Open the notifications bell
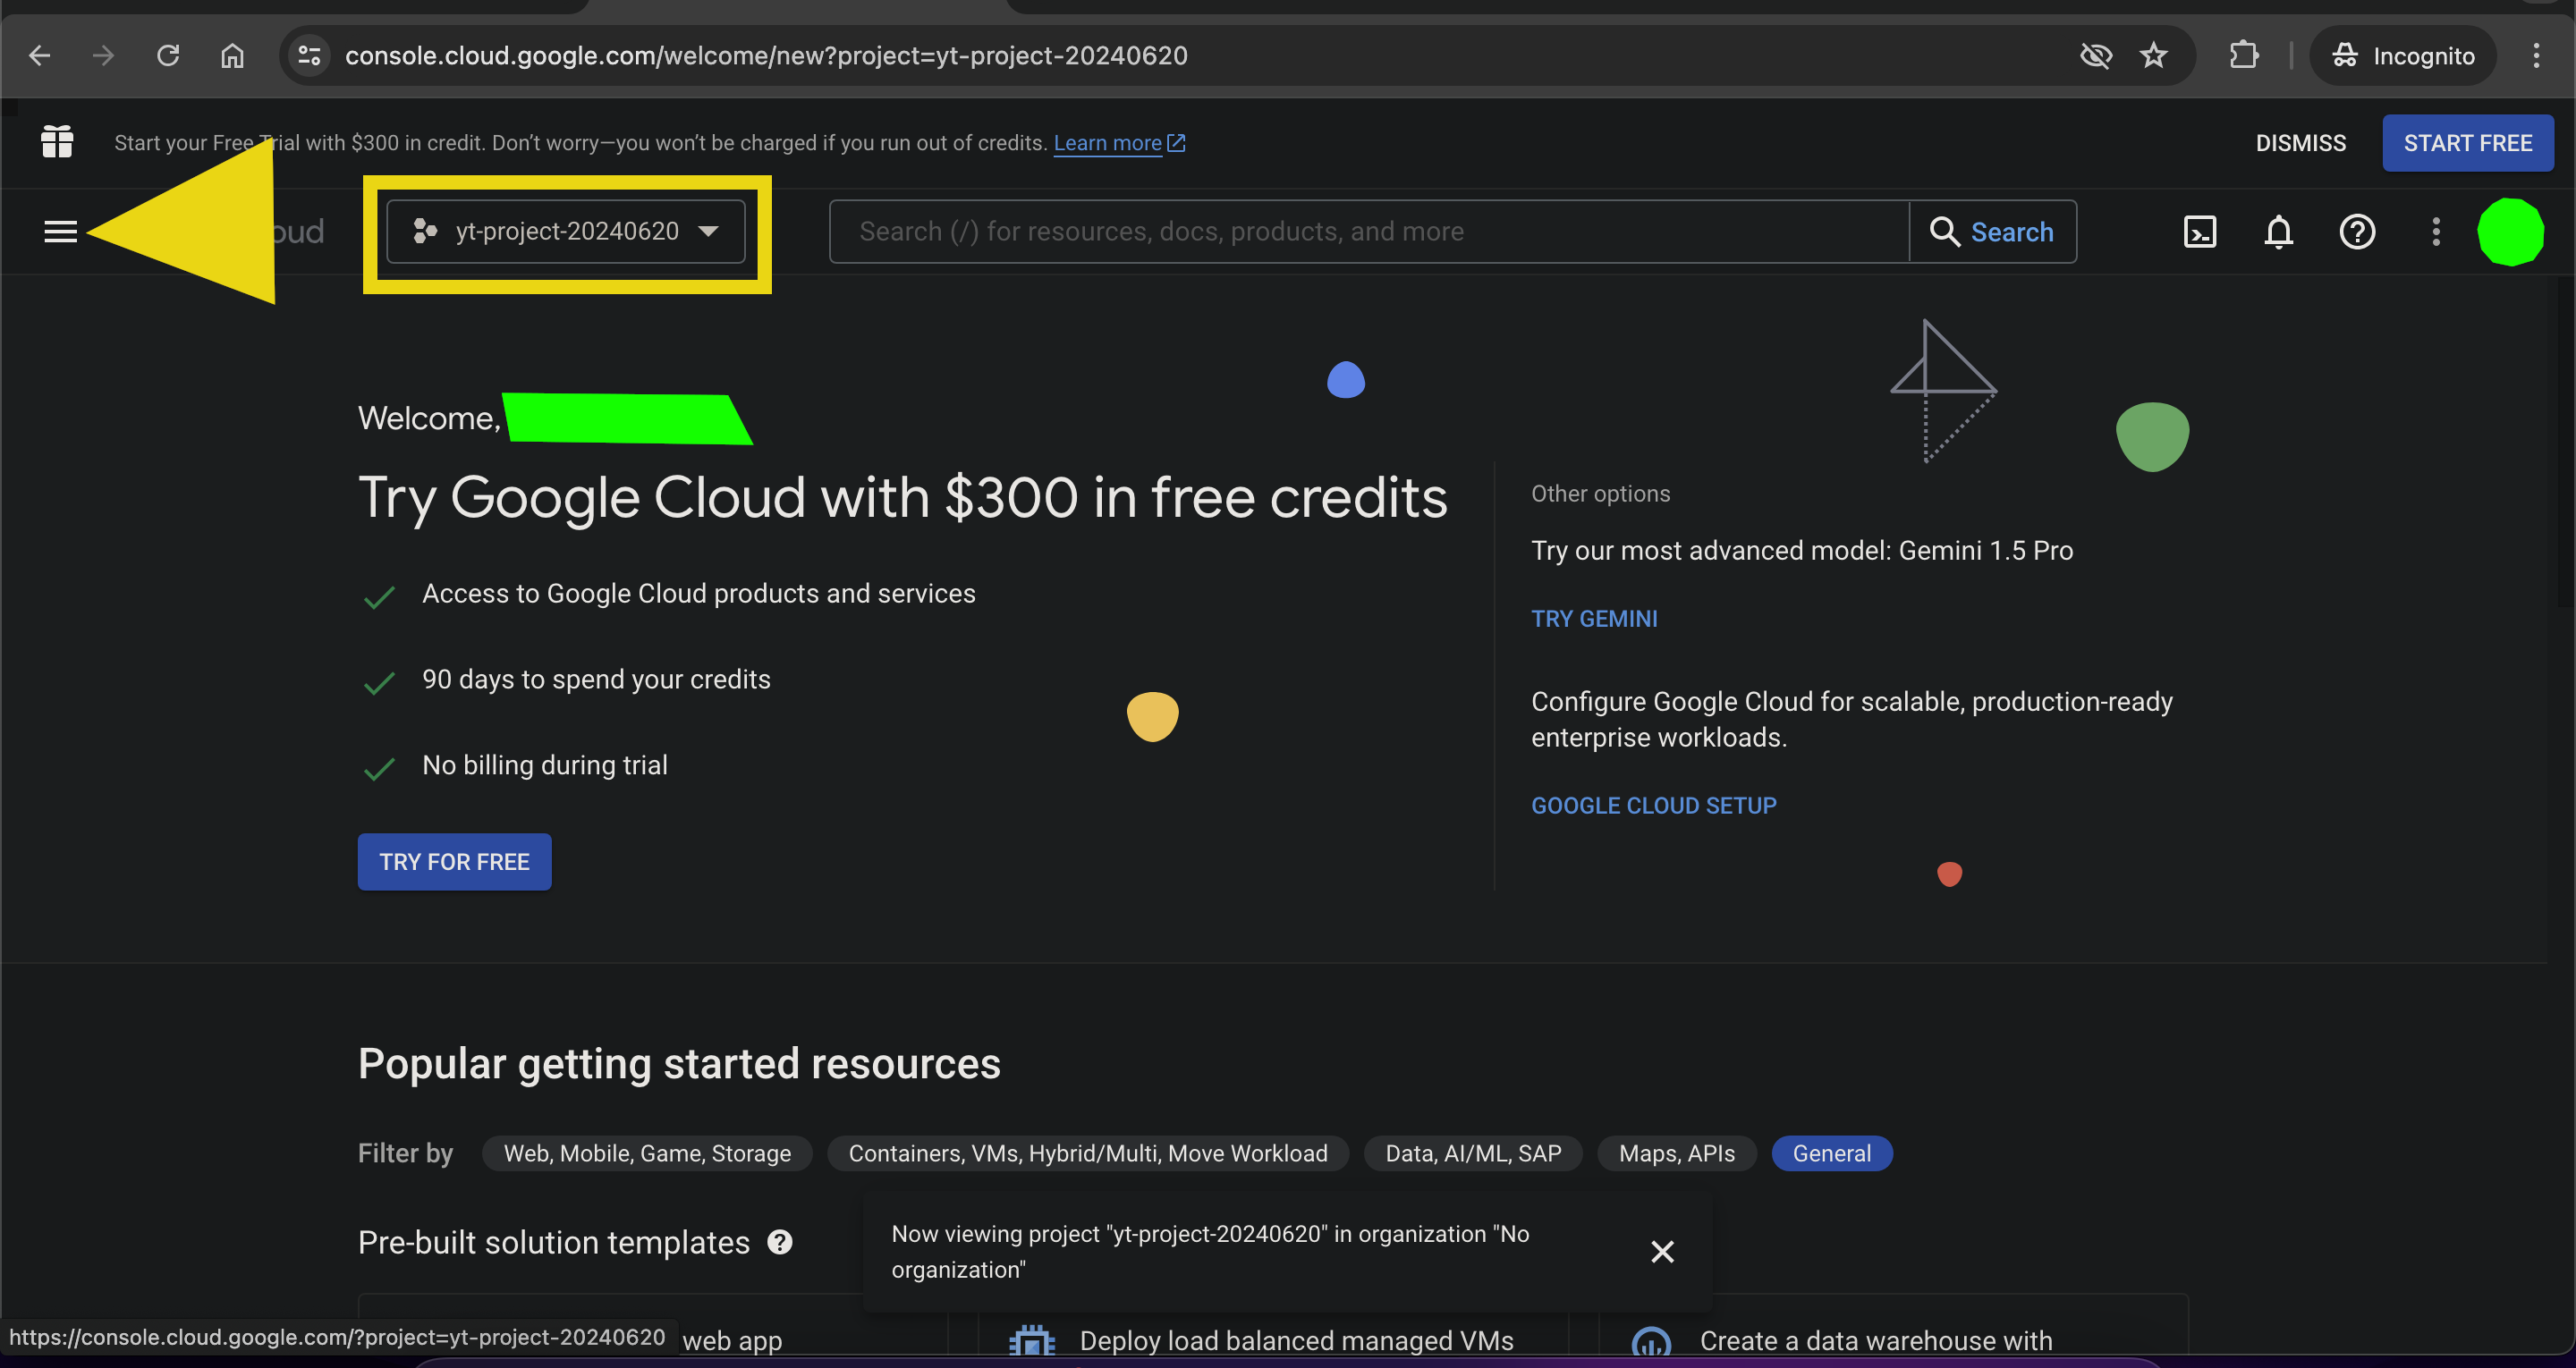Viewport: 2576px width, 1368px height. (x=2278, y=232)
